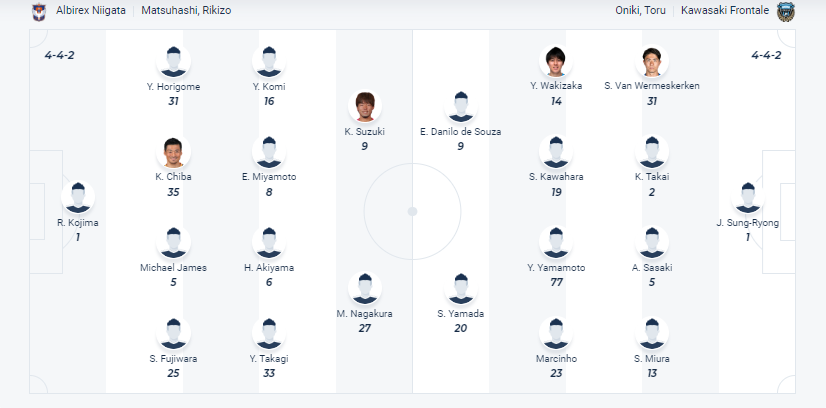Click Y. Horigome's player avatar
This screenshot has height=408, width=826.
coord(173,62)
